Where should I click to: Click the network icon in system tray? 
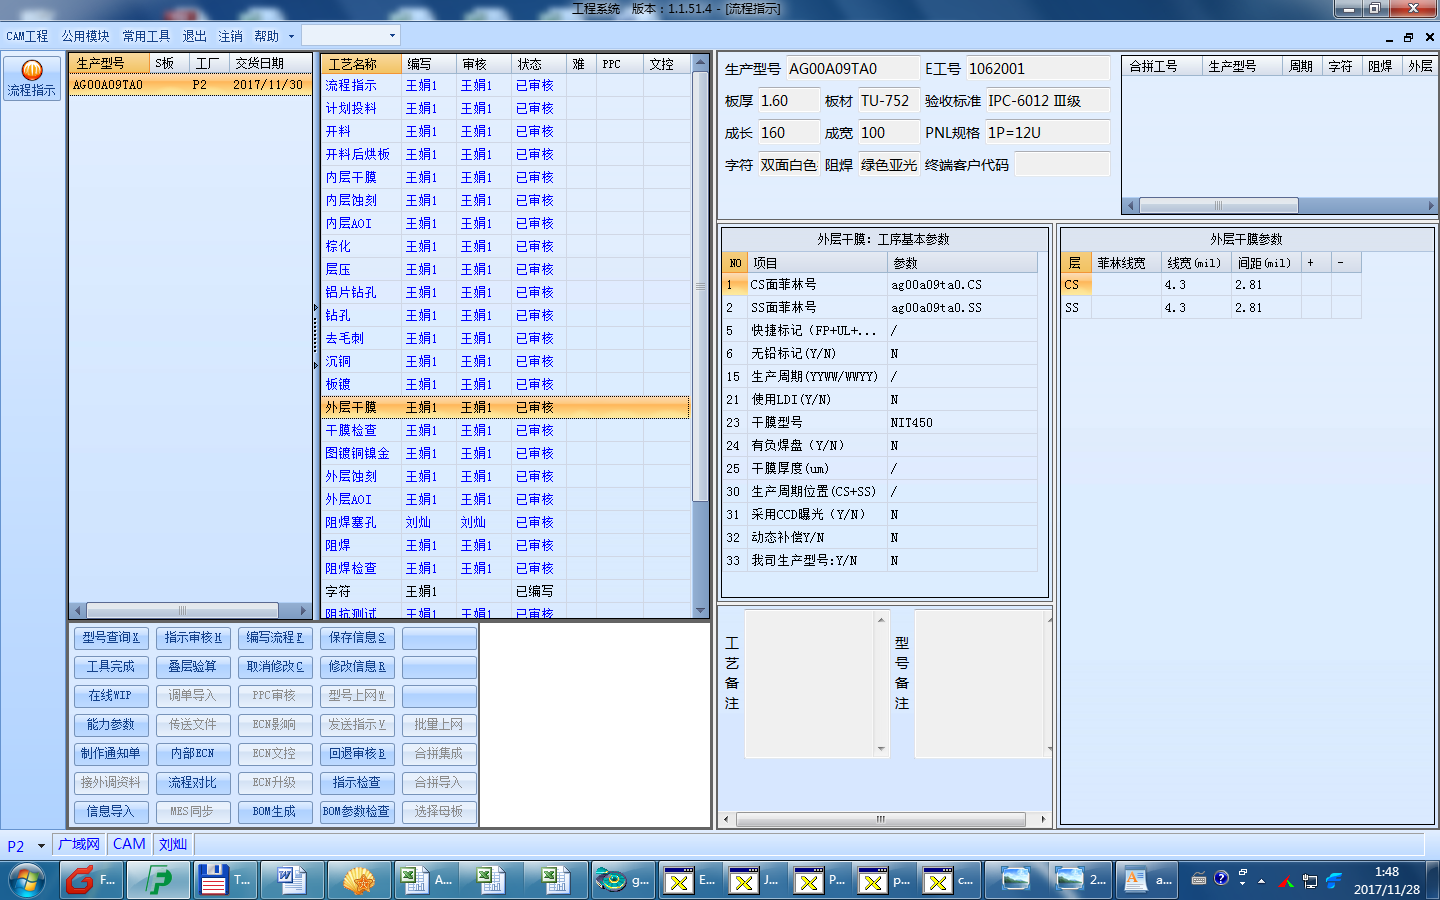click(x=1309, y=881)
